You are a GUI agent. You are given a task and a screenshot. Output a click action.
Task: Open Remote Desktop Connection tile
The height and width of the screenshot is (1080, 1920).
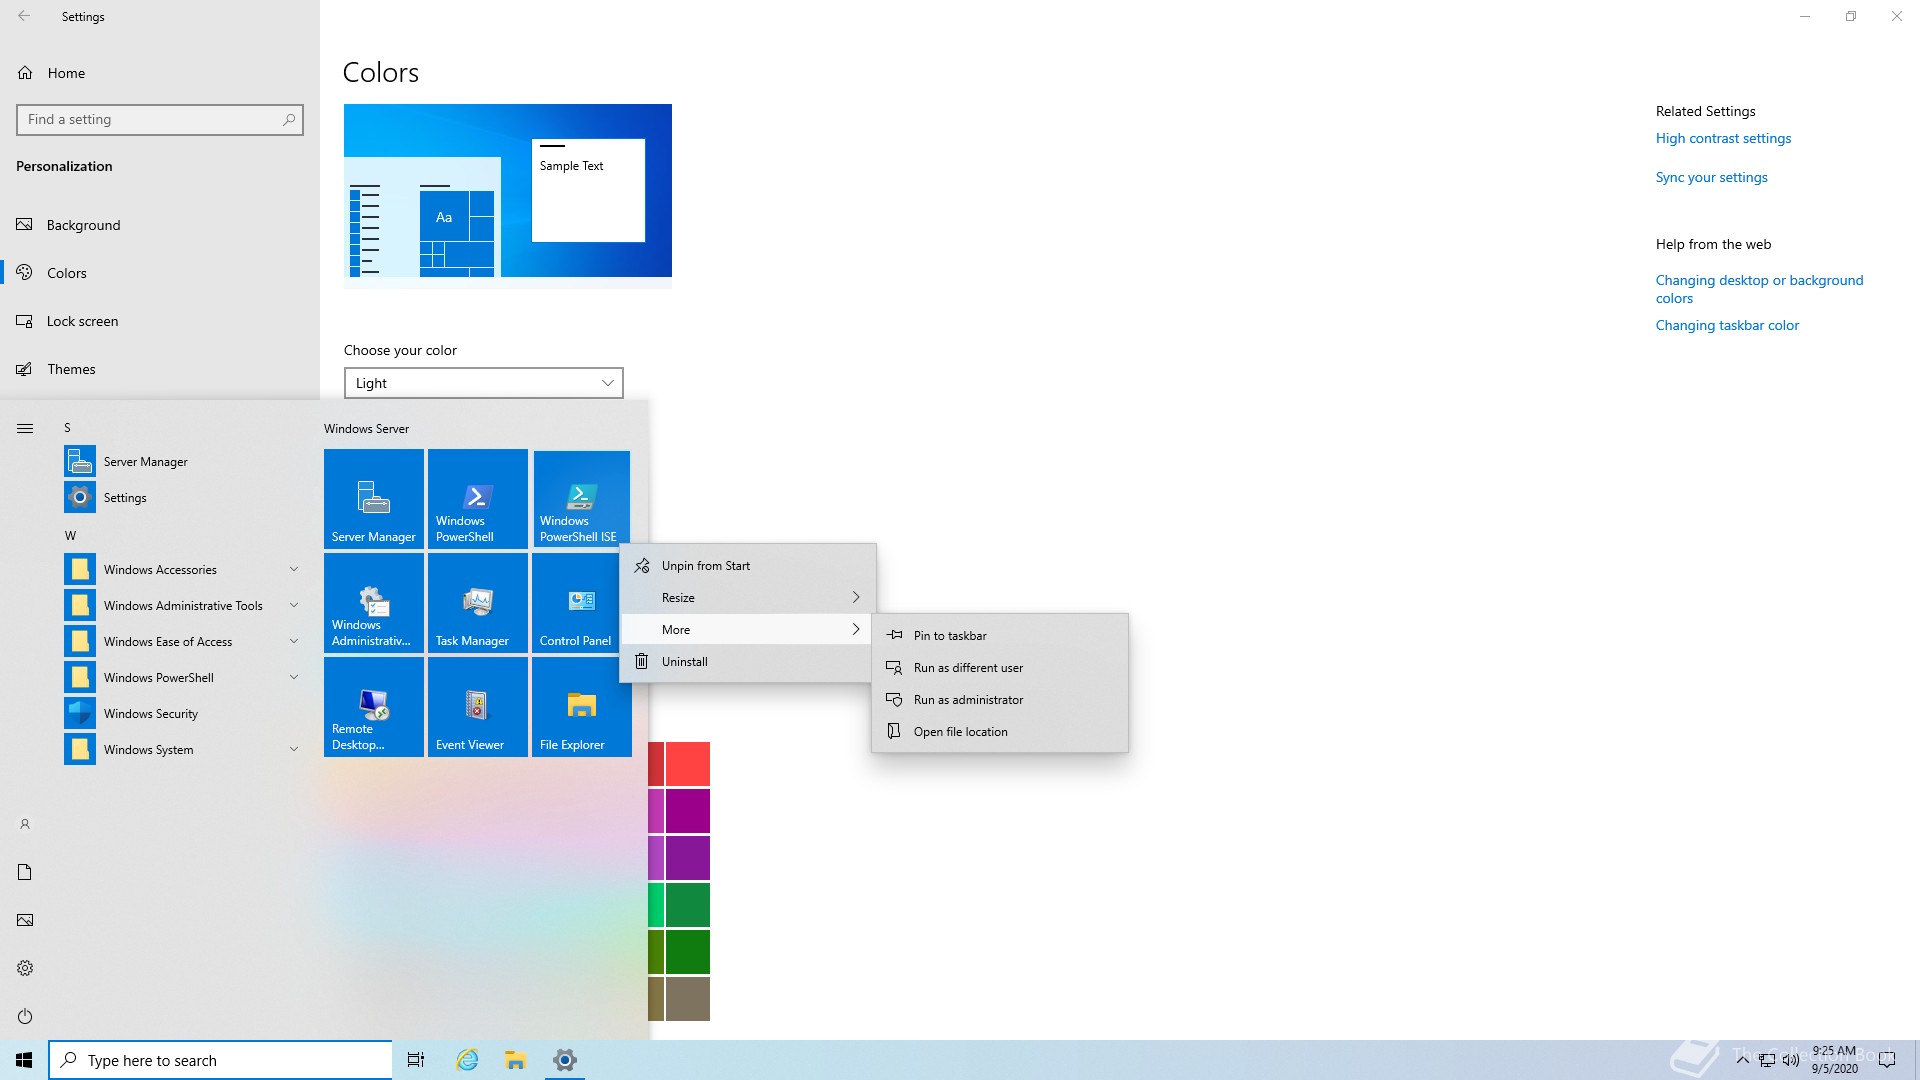coord(374,707)
